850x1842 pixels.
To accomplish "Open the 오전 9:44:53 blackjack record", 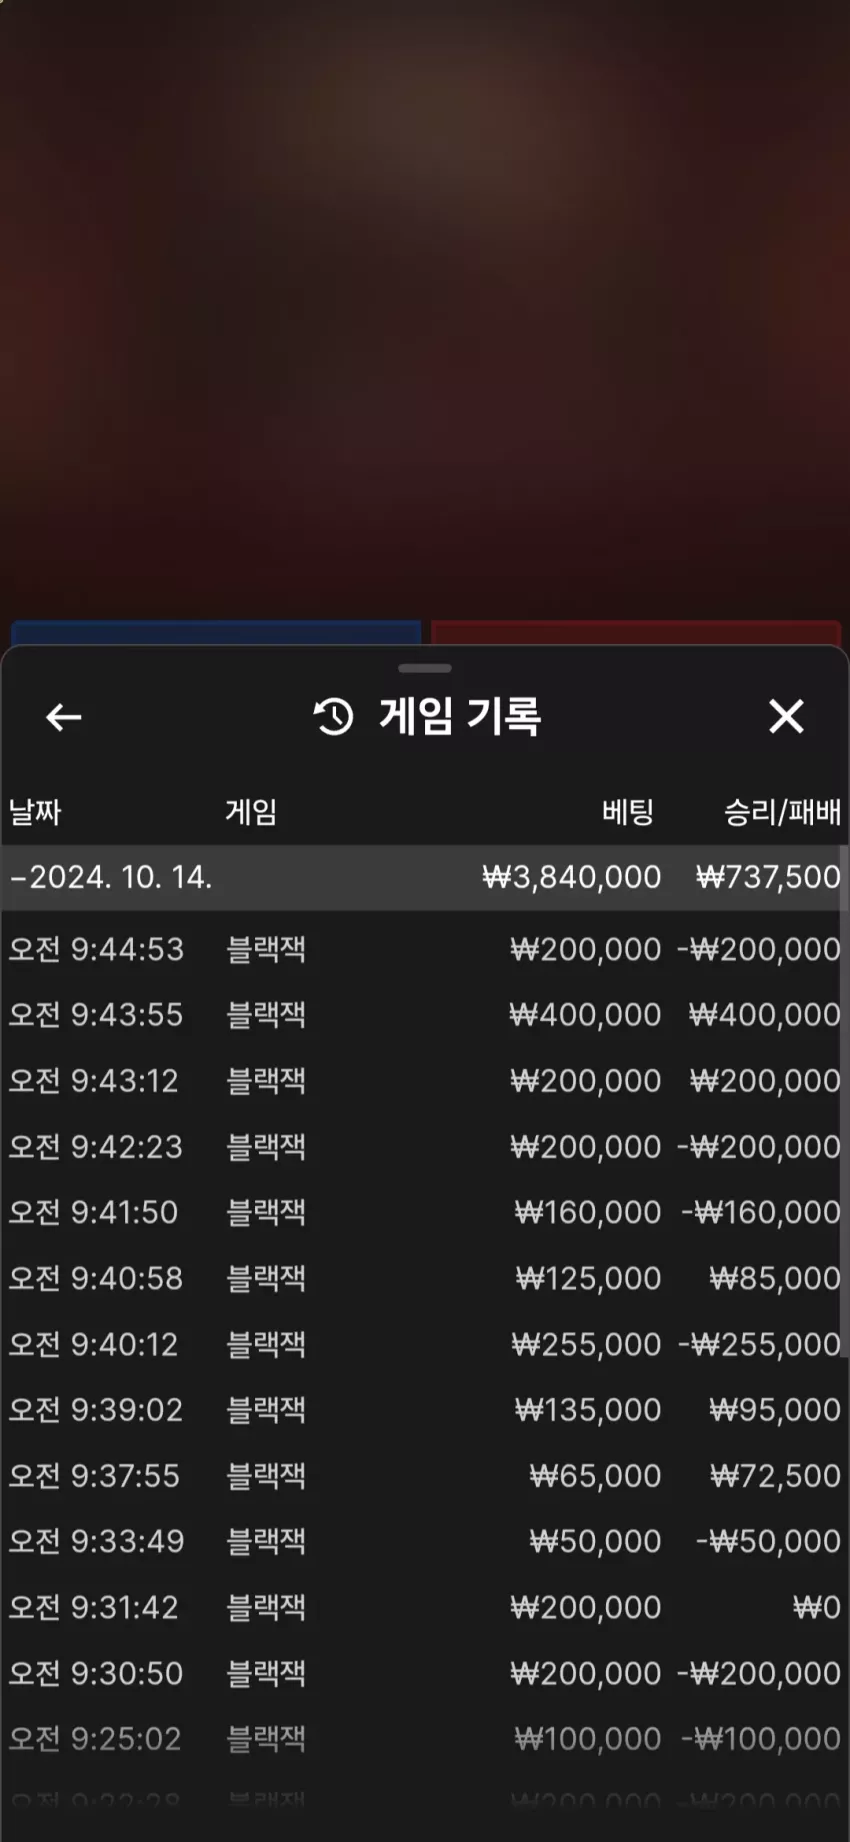I will pos(425,949).
